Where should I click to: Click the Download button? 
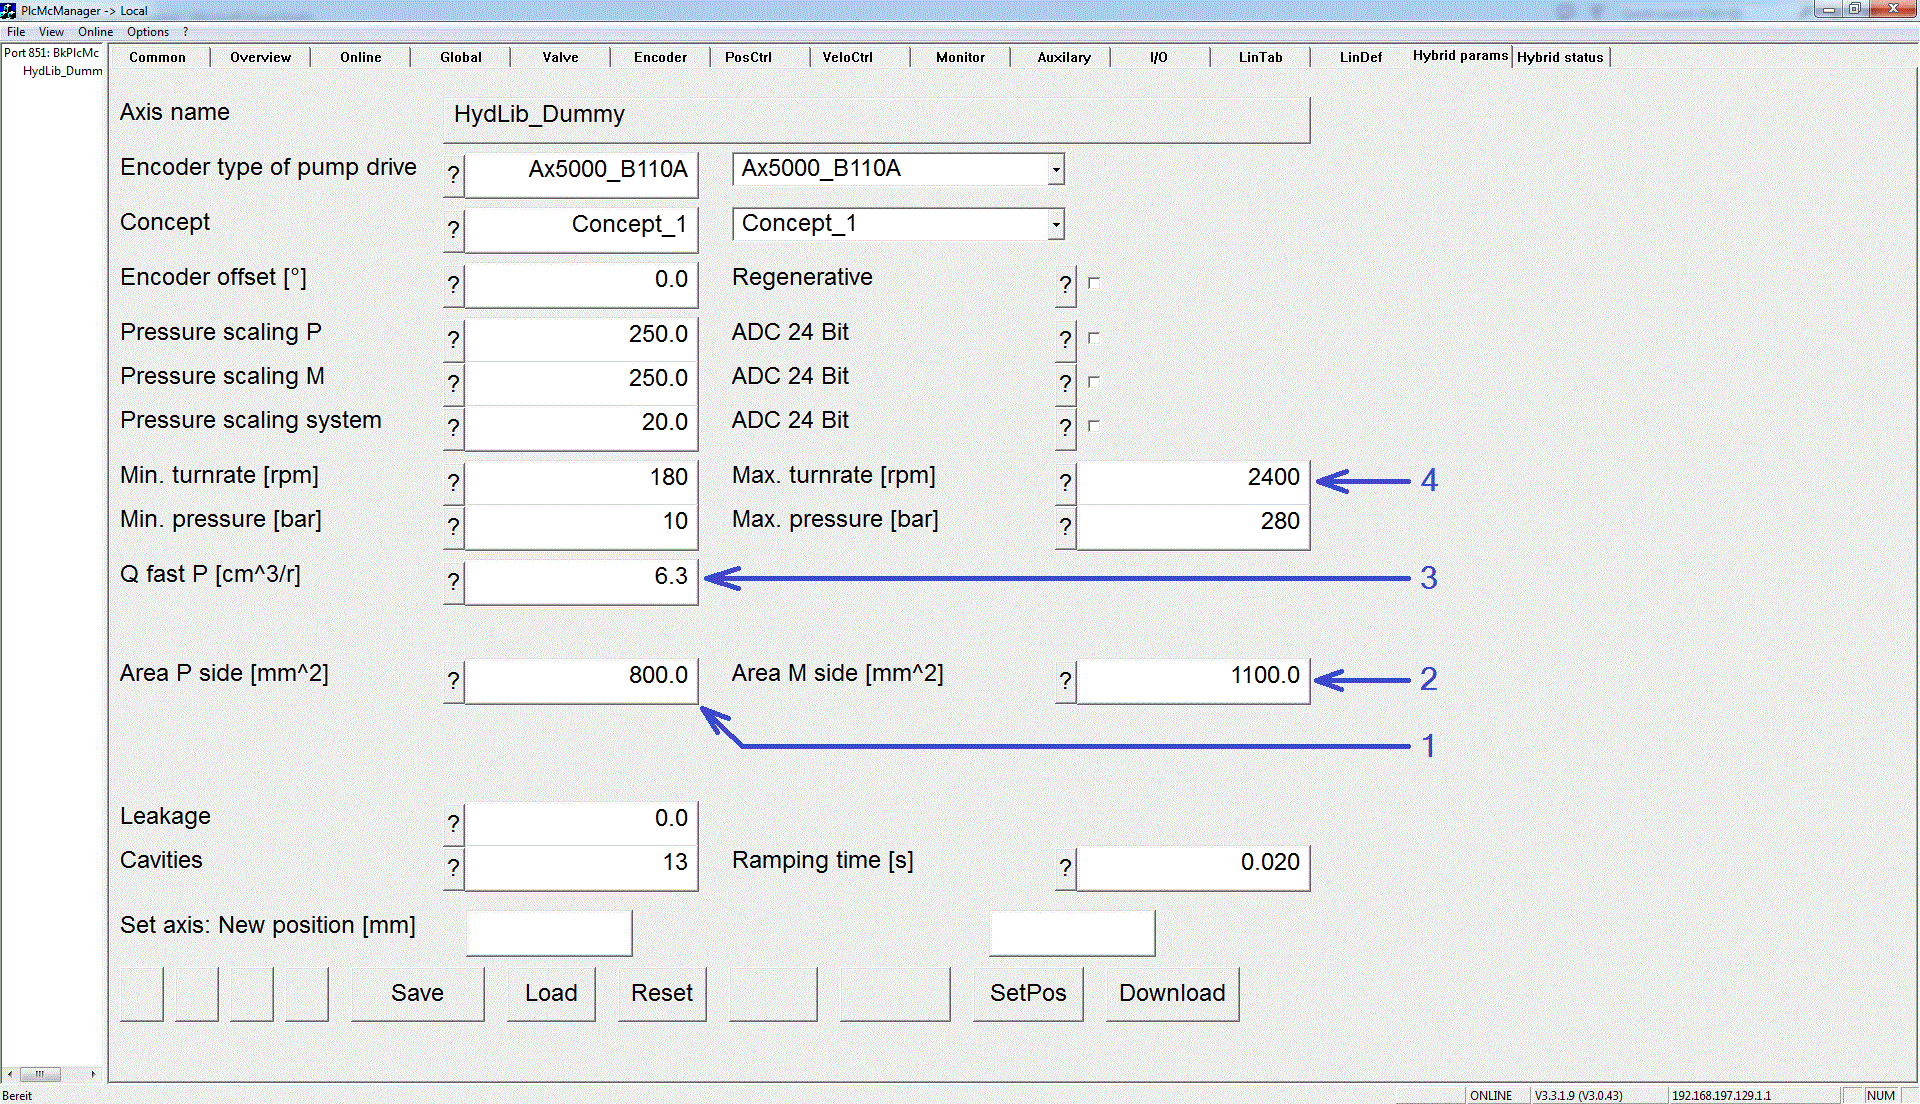coord(1172,993)
